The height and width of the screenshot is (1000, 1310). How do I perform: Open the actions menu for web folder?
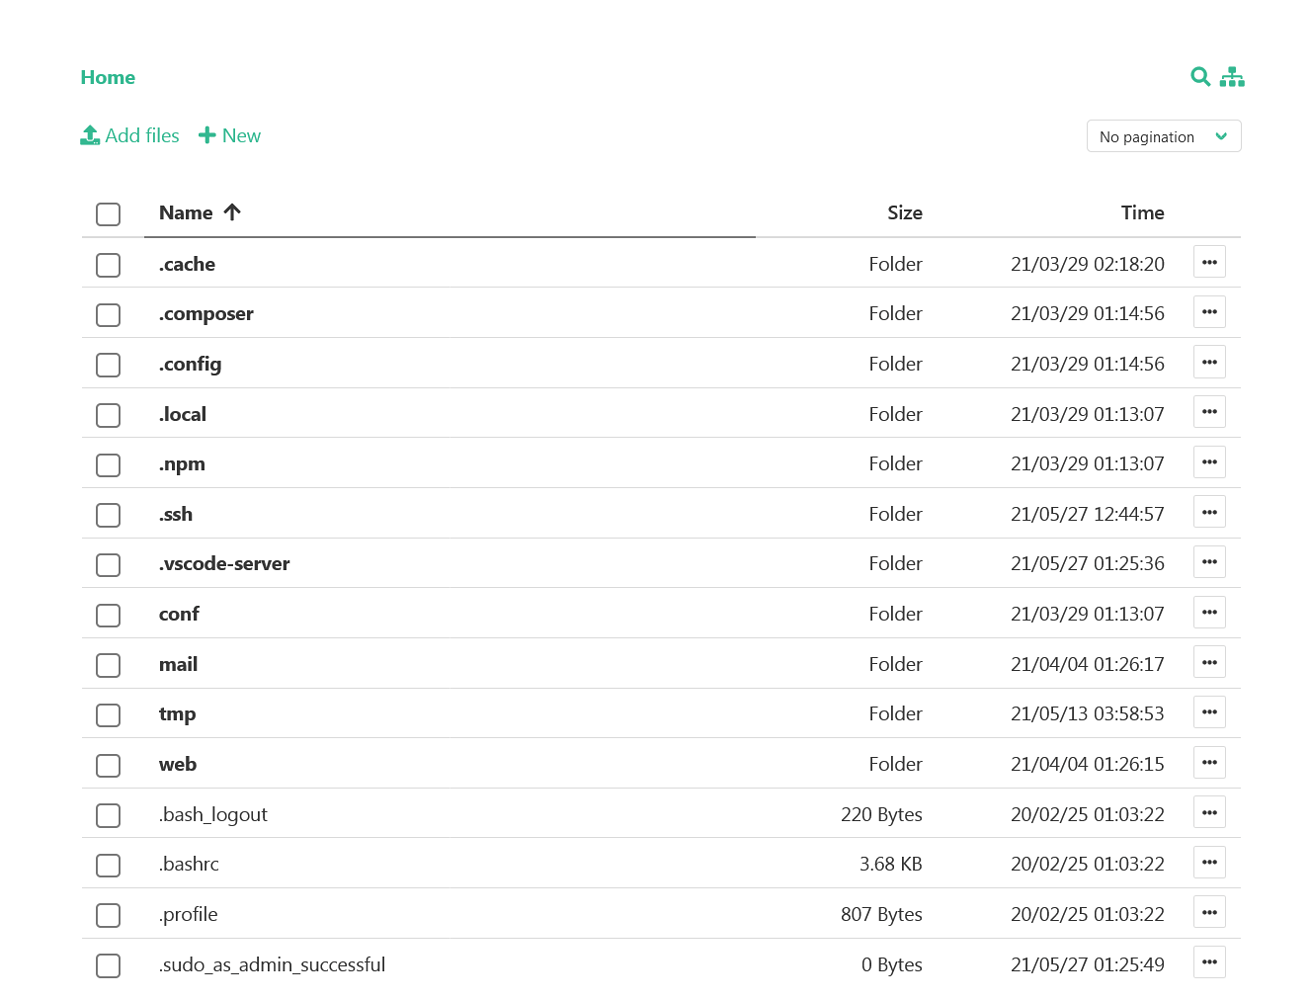[1209, 762]
